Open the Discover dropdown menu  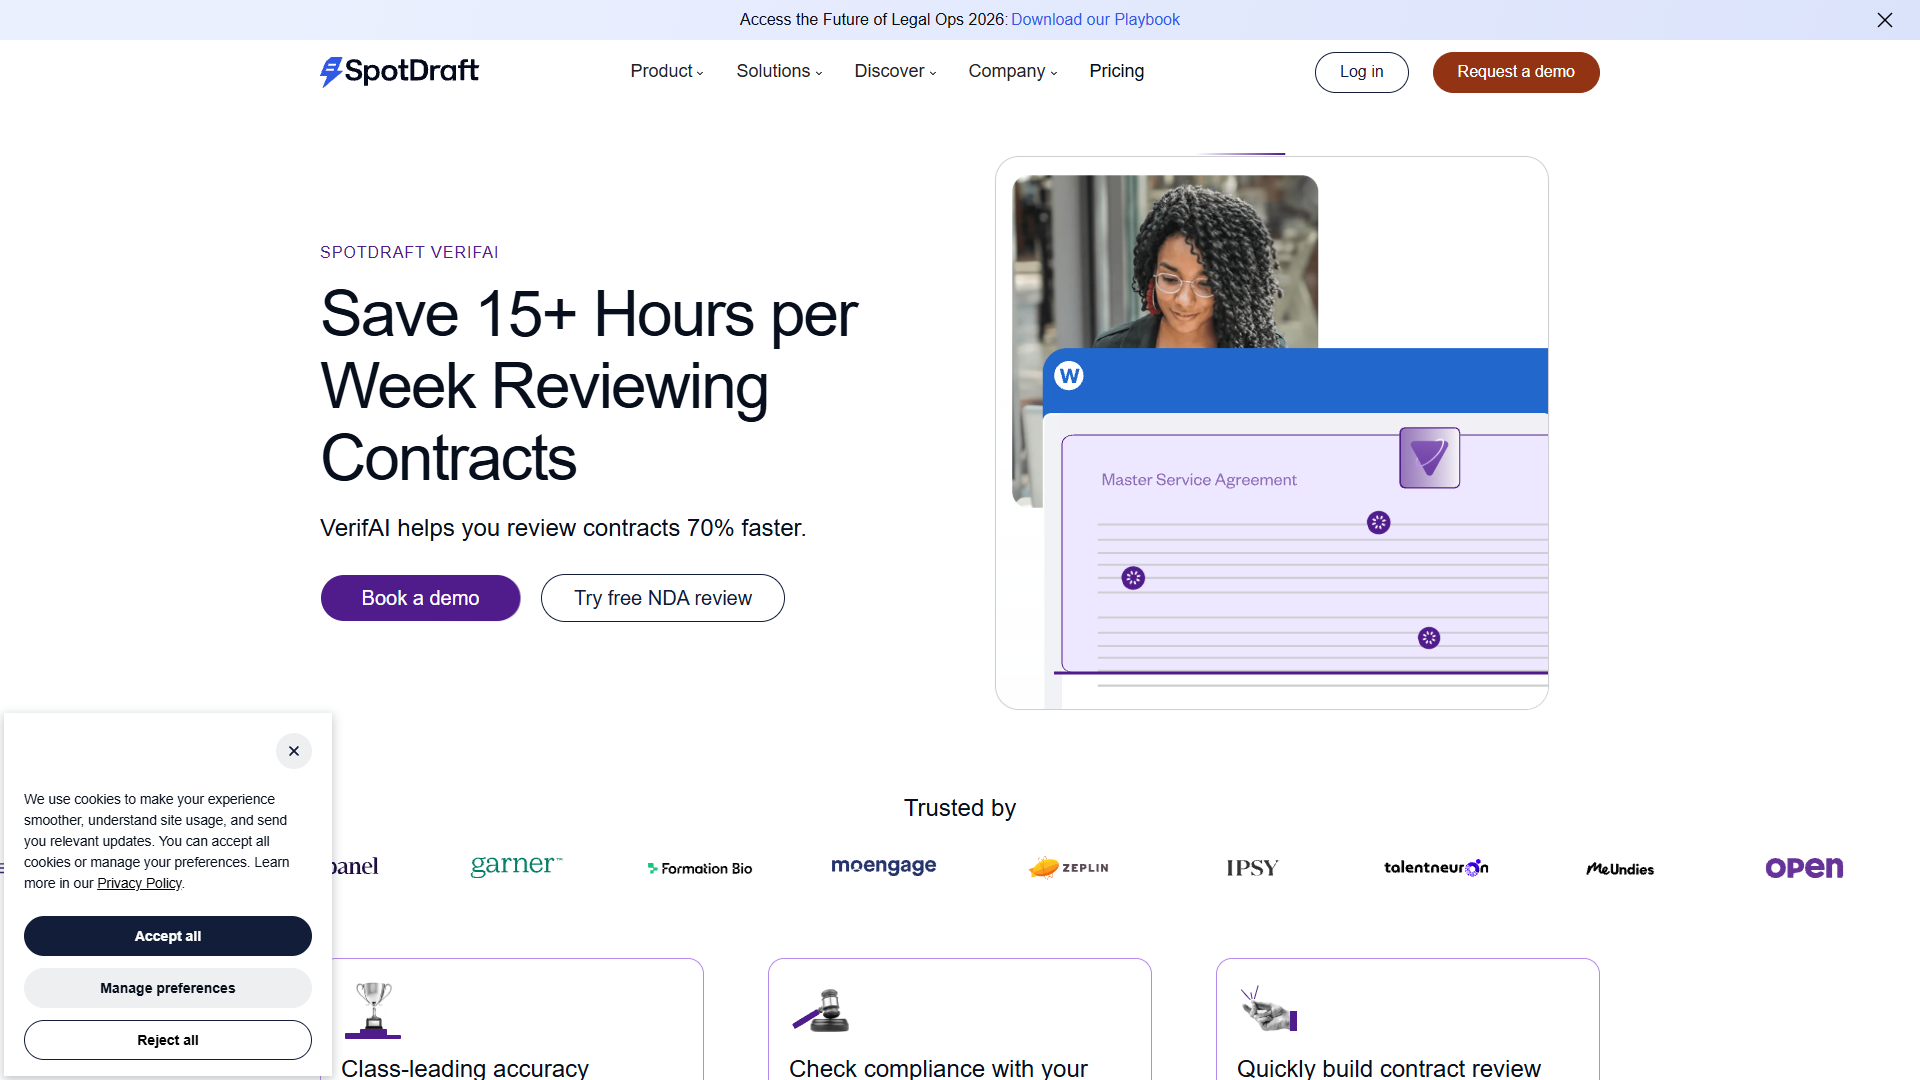[895, 71]
